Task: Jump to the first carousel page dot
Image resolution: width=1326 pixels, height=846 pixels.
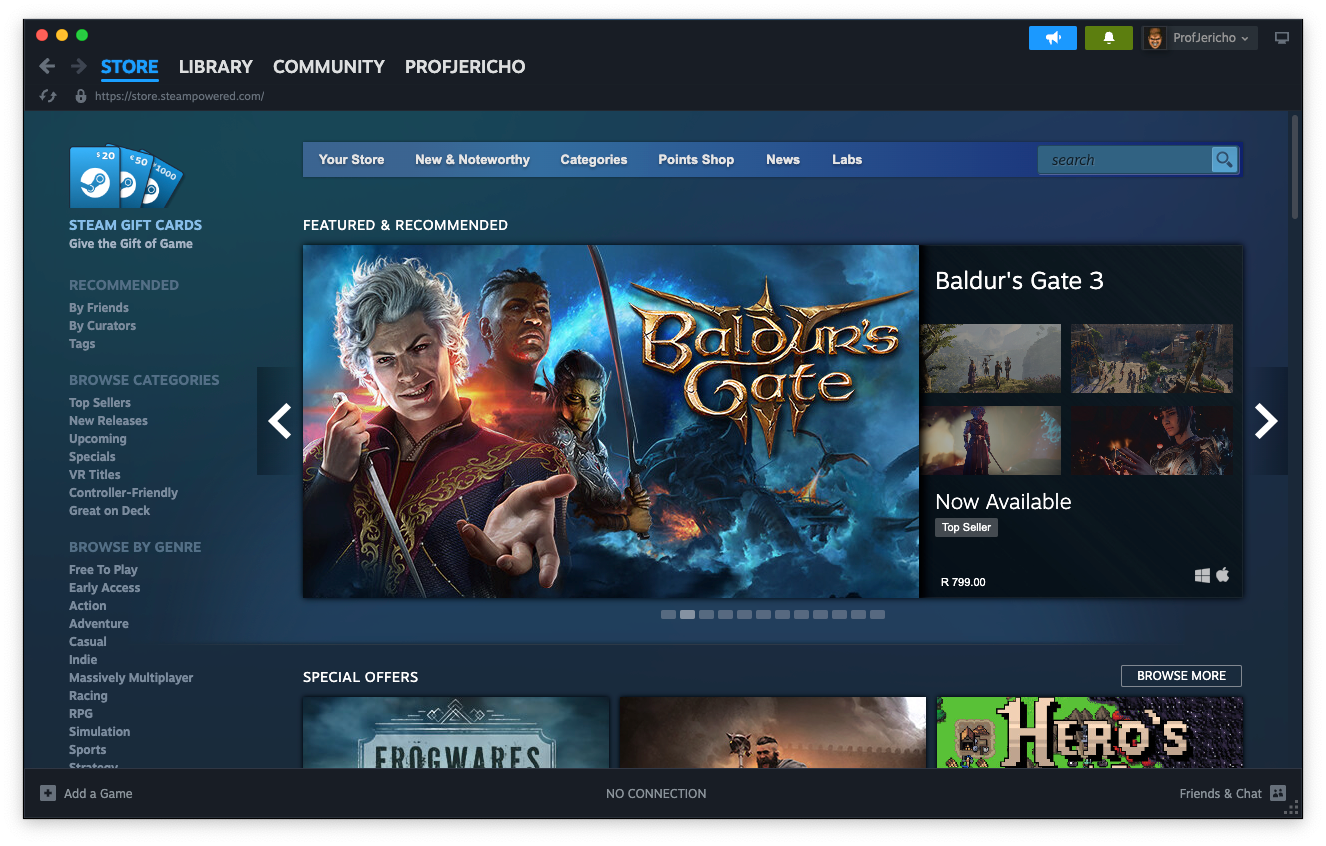Action: pos(668,615)
